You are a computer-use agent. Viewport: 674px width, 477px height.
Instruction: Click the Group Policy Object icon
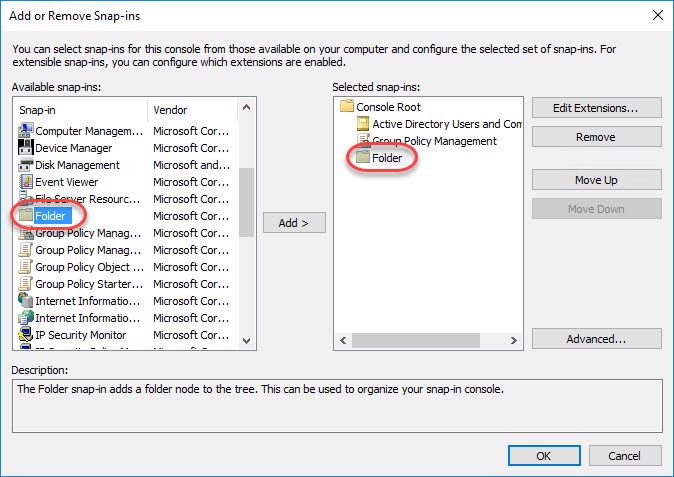(26, 267)
